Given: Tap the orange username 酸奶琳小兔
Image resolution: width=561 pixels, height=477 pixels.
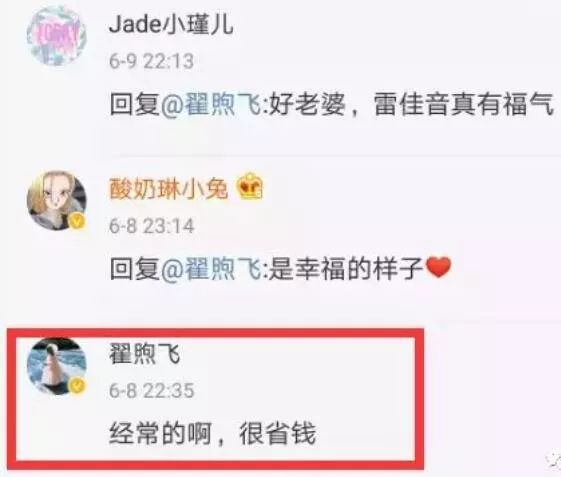Looking at the screenshot, I should coord(169,188).
